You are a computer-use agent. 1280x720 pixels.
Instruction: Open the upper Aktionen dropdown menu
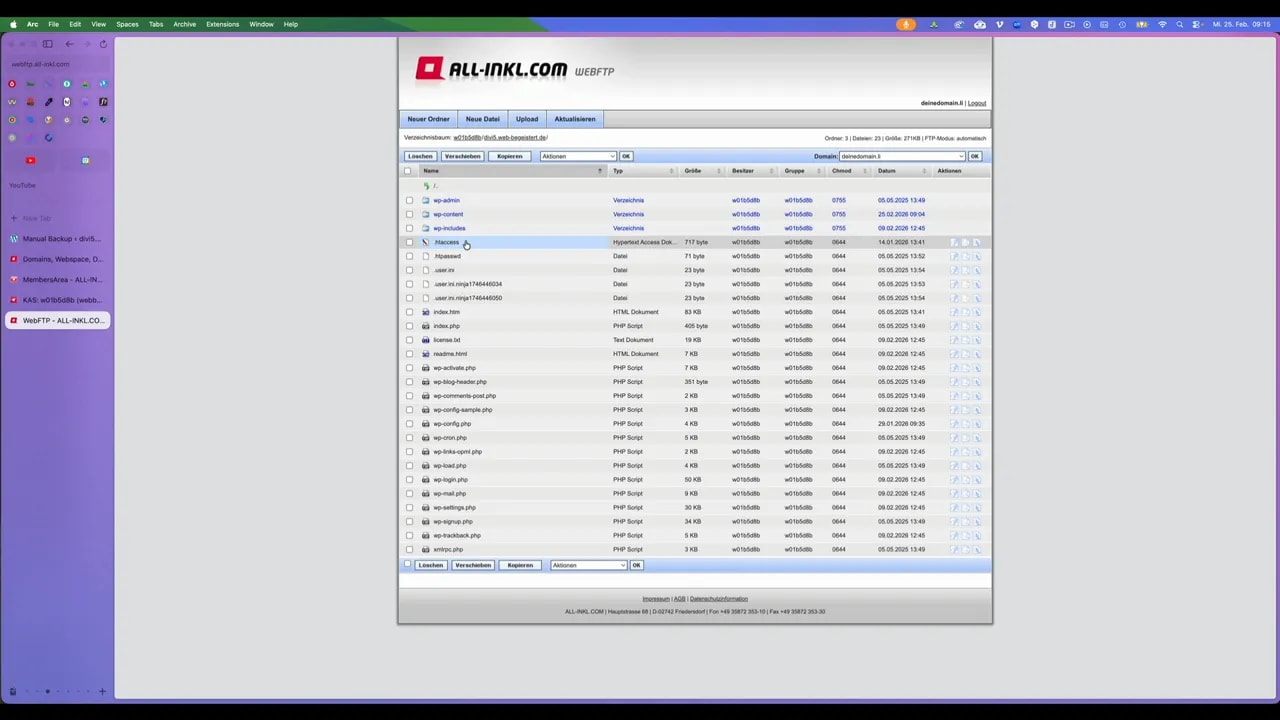(x=577, y=156)
